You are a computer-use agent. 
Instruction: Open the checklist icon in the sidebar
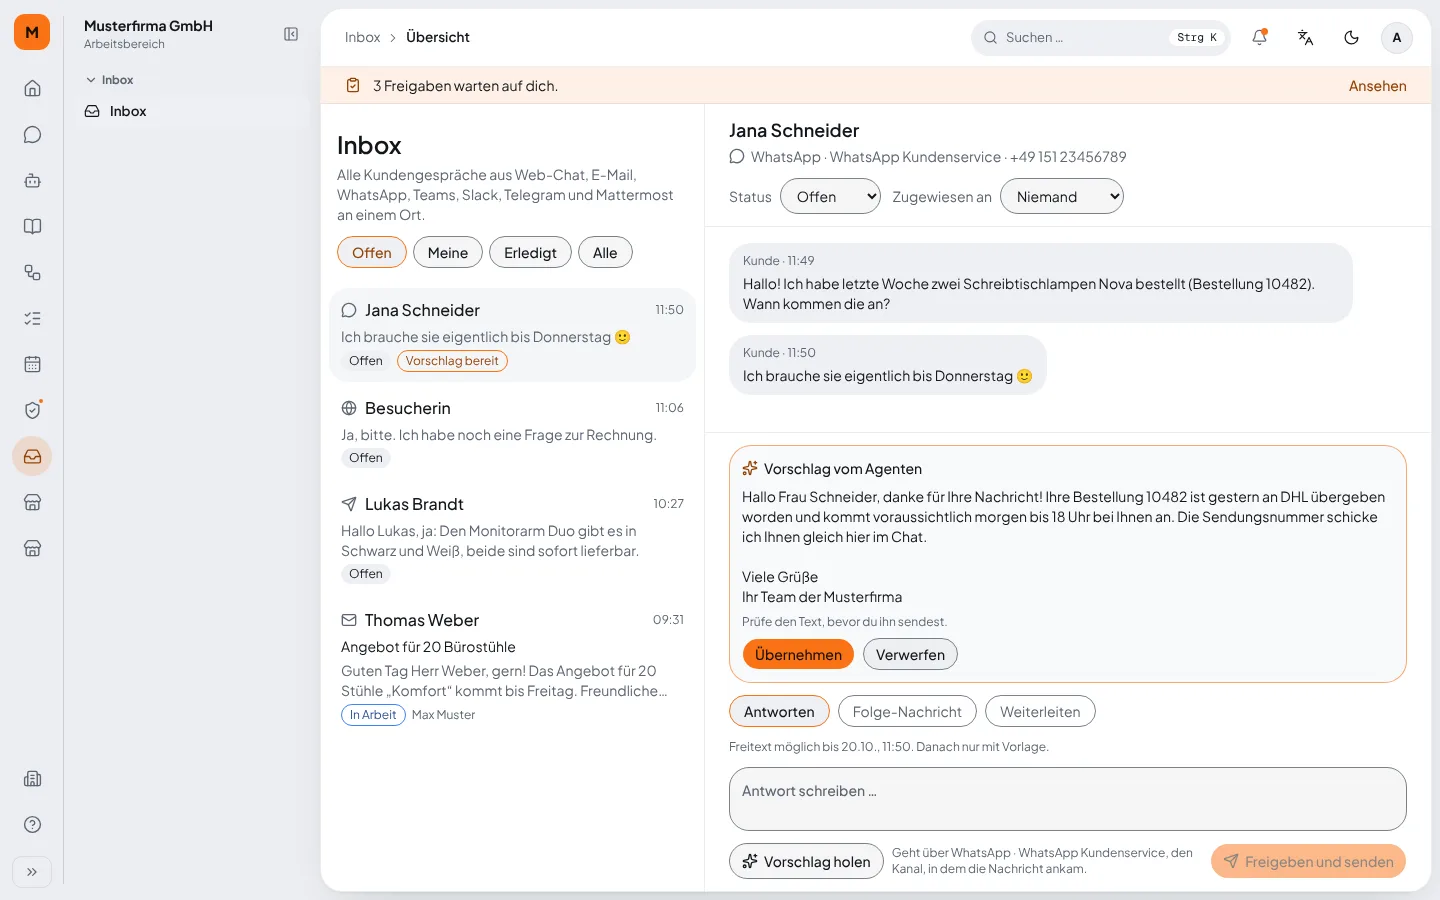(32, 318)
